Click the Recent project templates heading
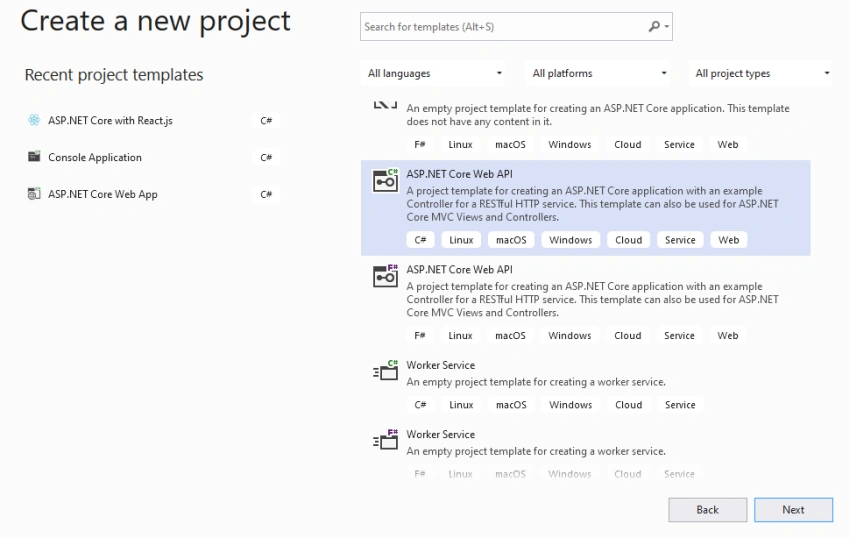 (x=114, y=75)
